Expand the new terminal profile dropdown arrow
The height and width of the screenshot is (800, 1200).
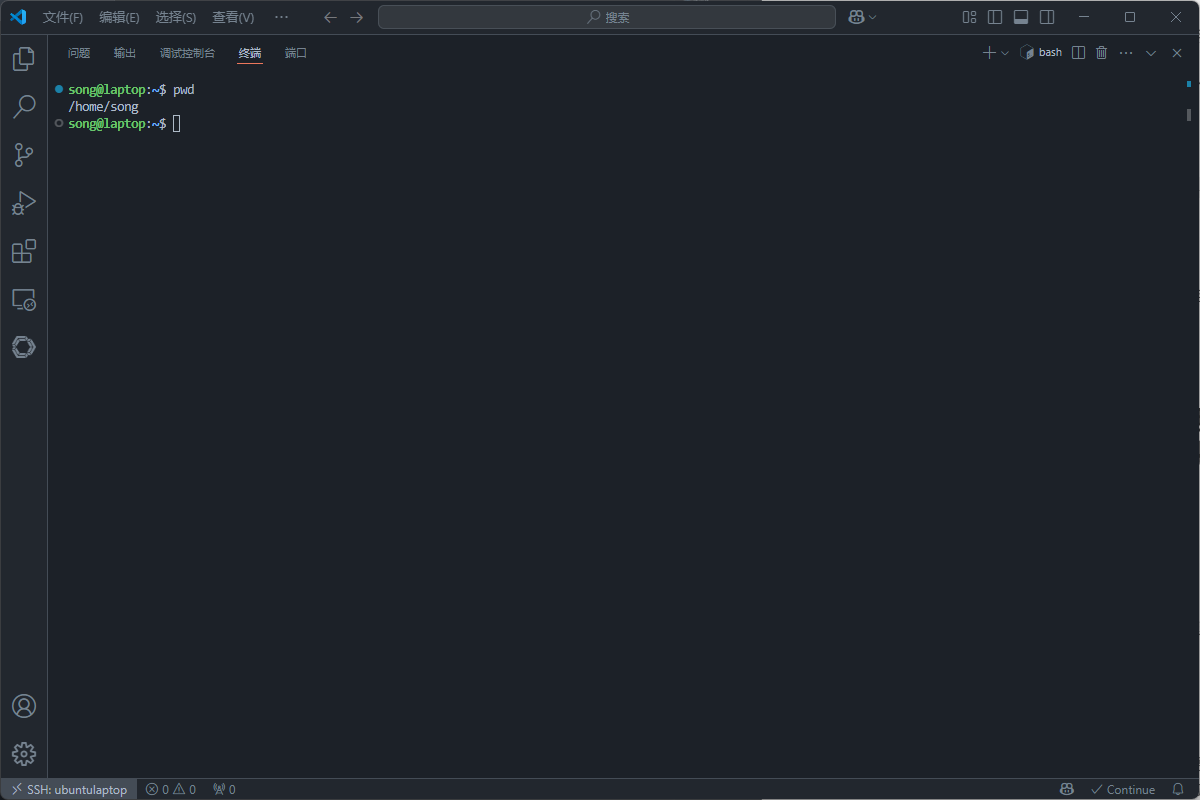tap(1005, 53)
